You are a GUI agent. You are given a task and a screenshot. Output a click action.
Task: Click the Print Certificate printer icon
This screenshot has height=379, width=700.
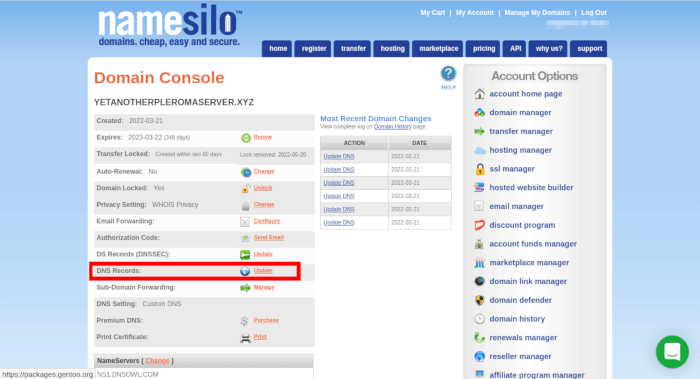[x=246, y=338]
